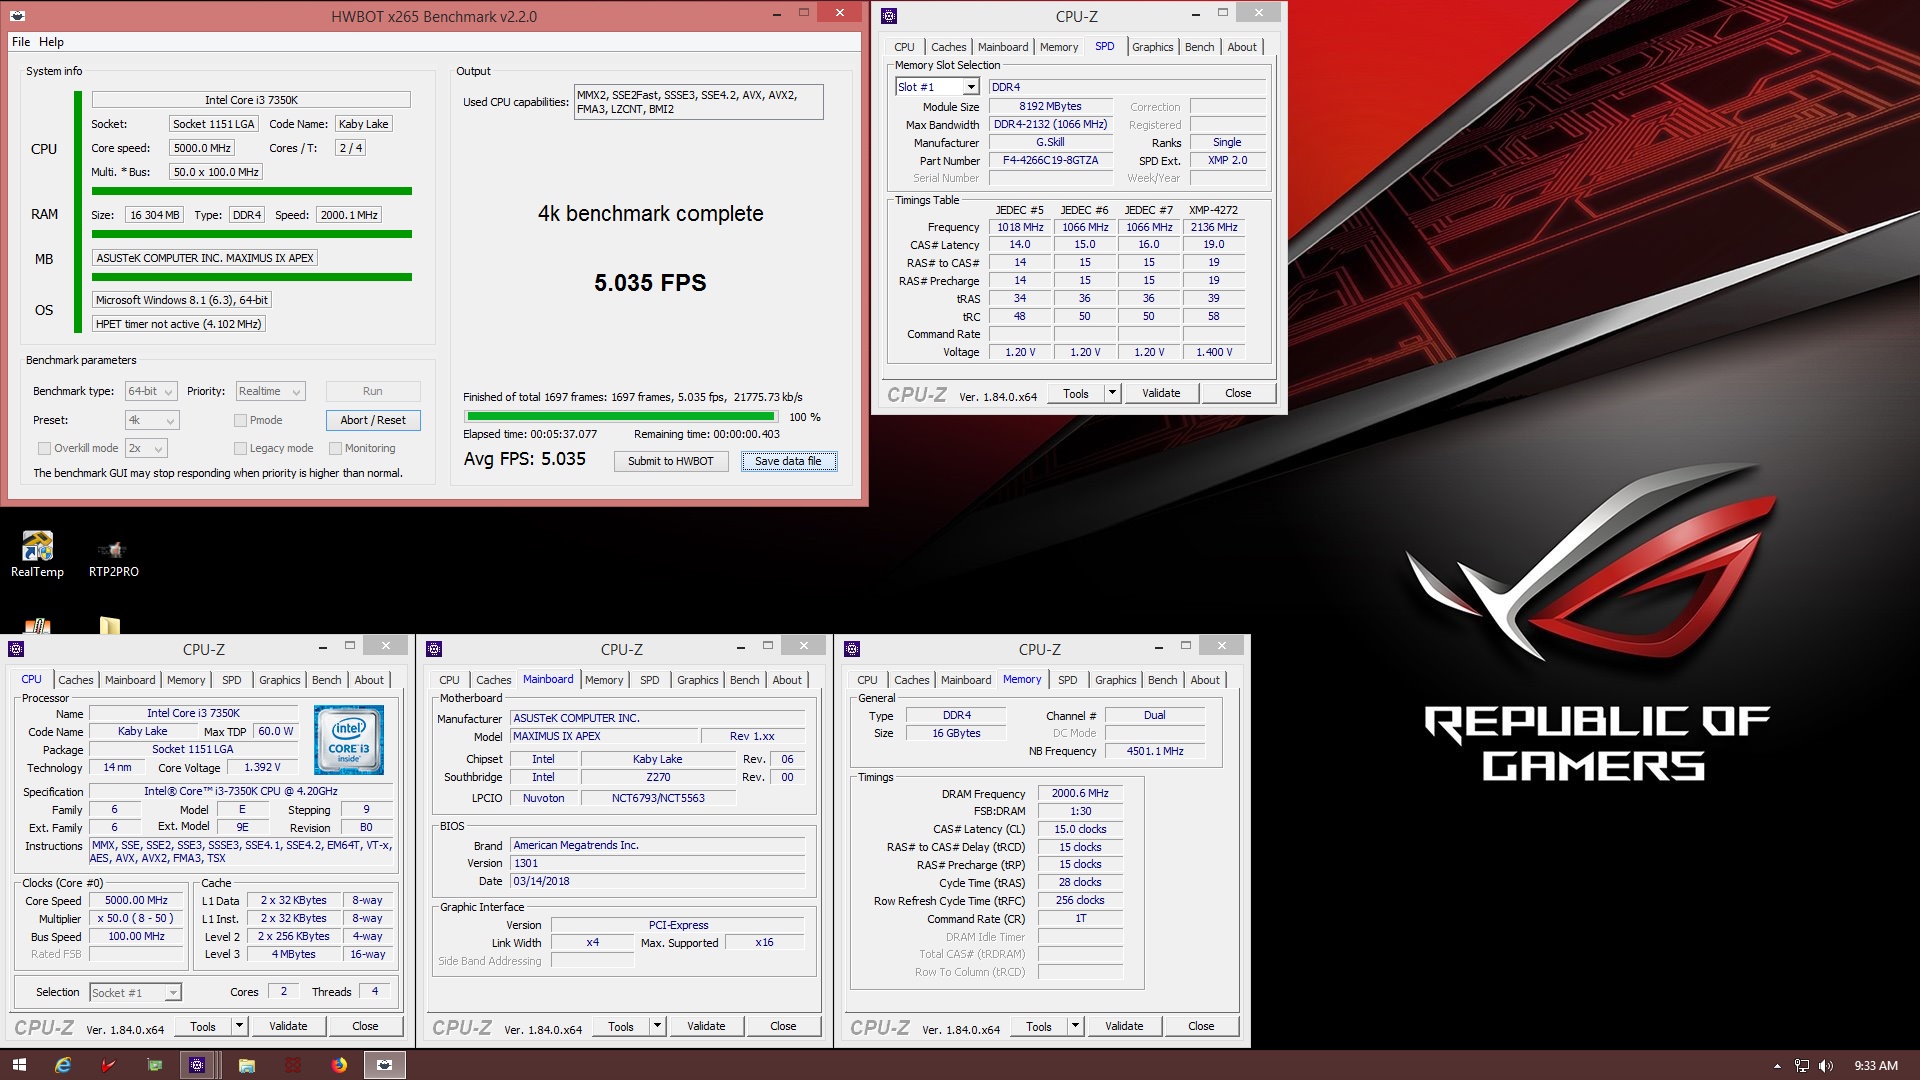This screenshot has width=1920, height=1080.
Task: Click the Part Number F4-4266C19-8GTZA field
Action: (x=1050, y=160)
